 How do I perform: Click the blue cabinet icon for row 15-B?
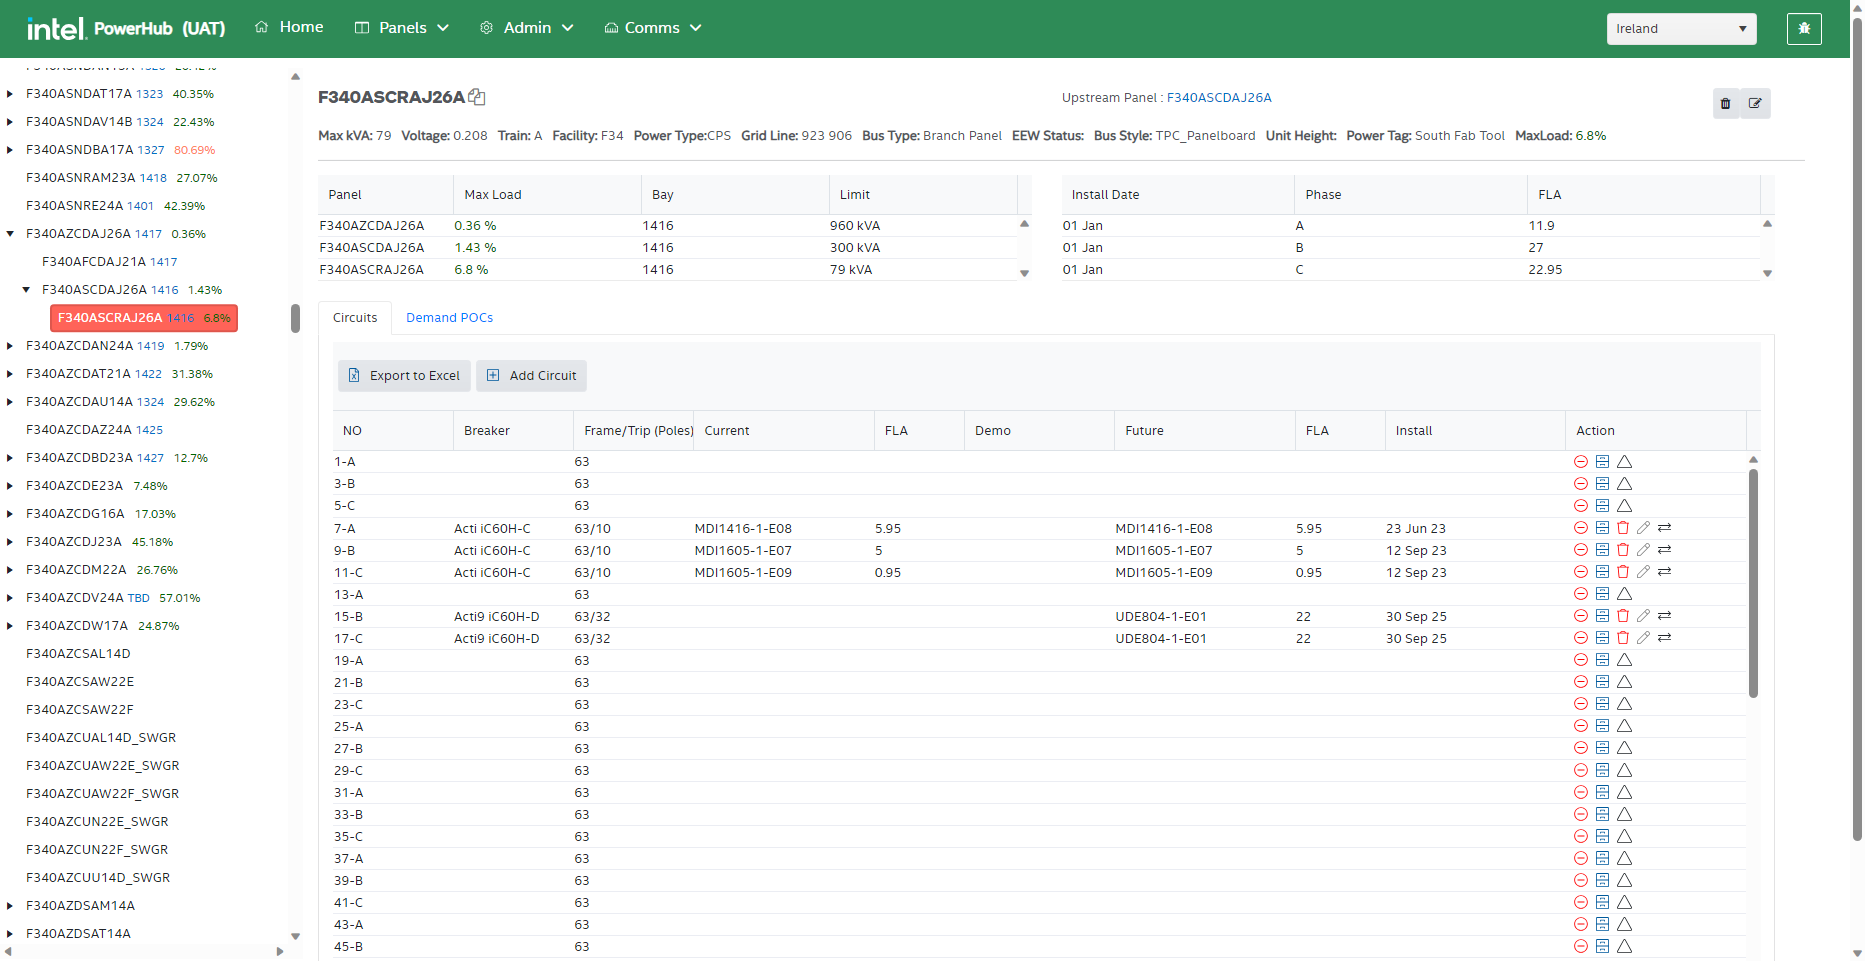[x=1602, y=616]
